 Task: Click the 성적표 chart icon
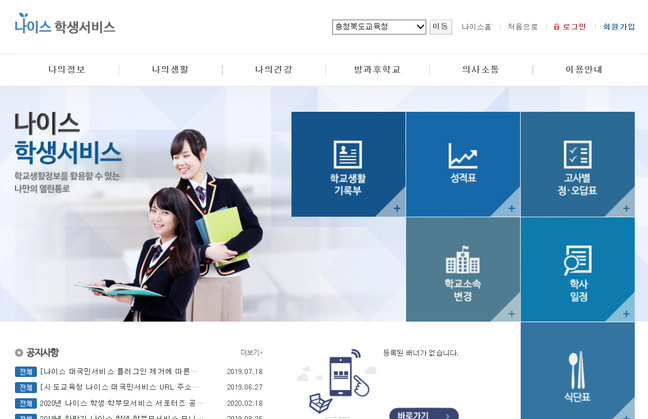click(x=463, y=155)
